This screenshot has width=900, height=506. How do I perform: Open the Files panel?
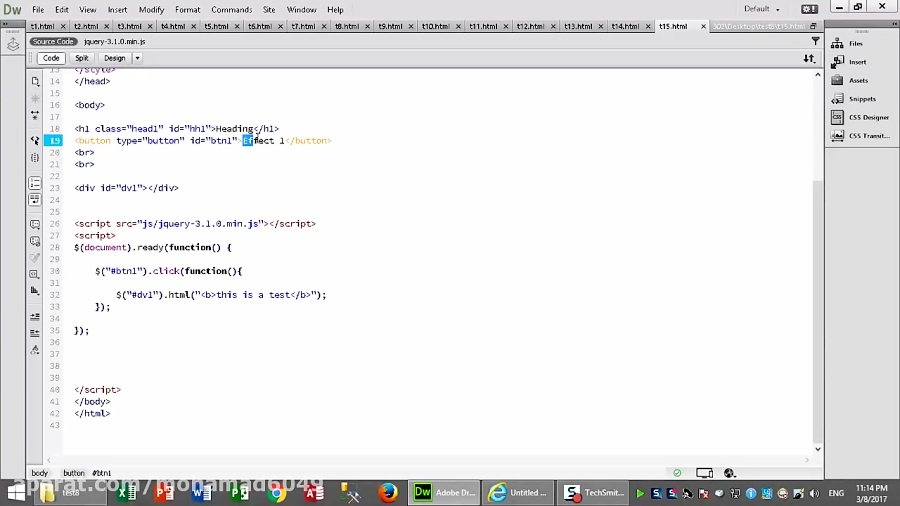pos(855,44)
